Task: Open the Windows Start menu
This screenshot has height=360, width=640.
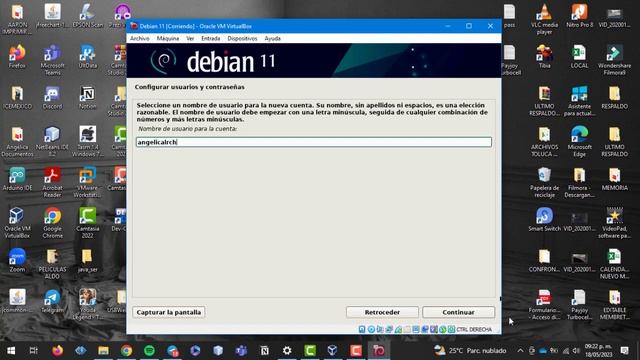Action: 11,351
